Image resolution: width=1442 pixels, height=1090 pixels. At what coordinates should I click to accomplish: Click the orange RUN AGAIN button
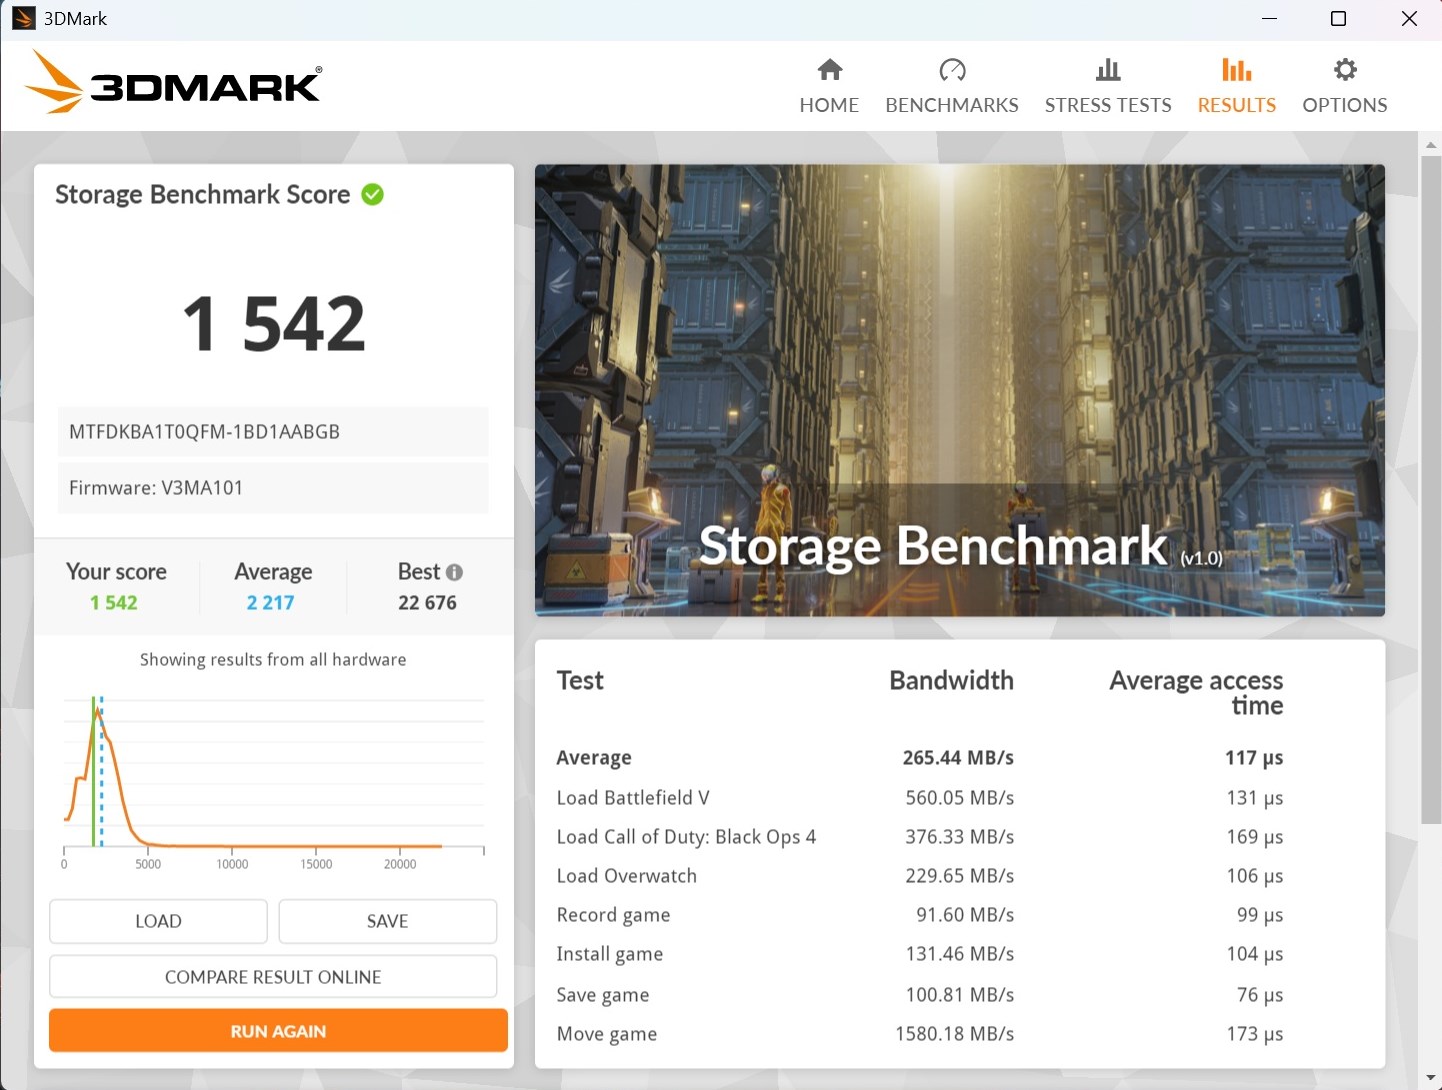pyautogui.click(x=278, y=1031)
